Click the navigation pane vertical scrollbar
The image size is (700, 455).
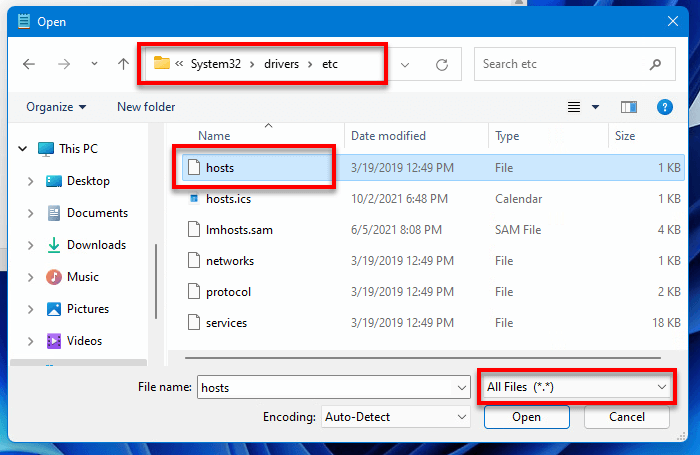(156, 281)
